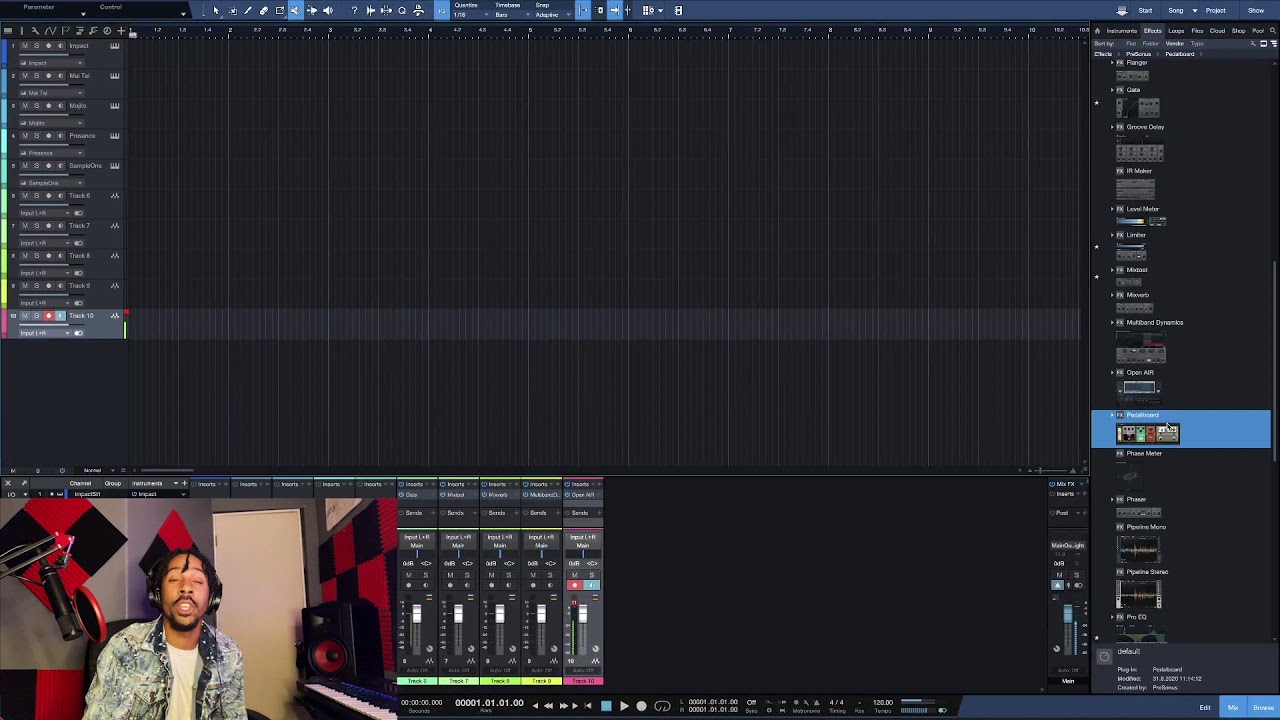Open the Shop browser tab
The width and height of the screenshot is (1280, 720).
pyautogui.click(x=1238, y=31)
